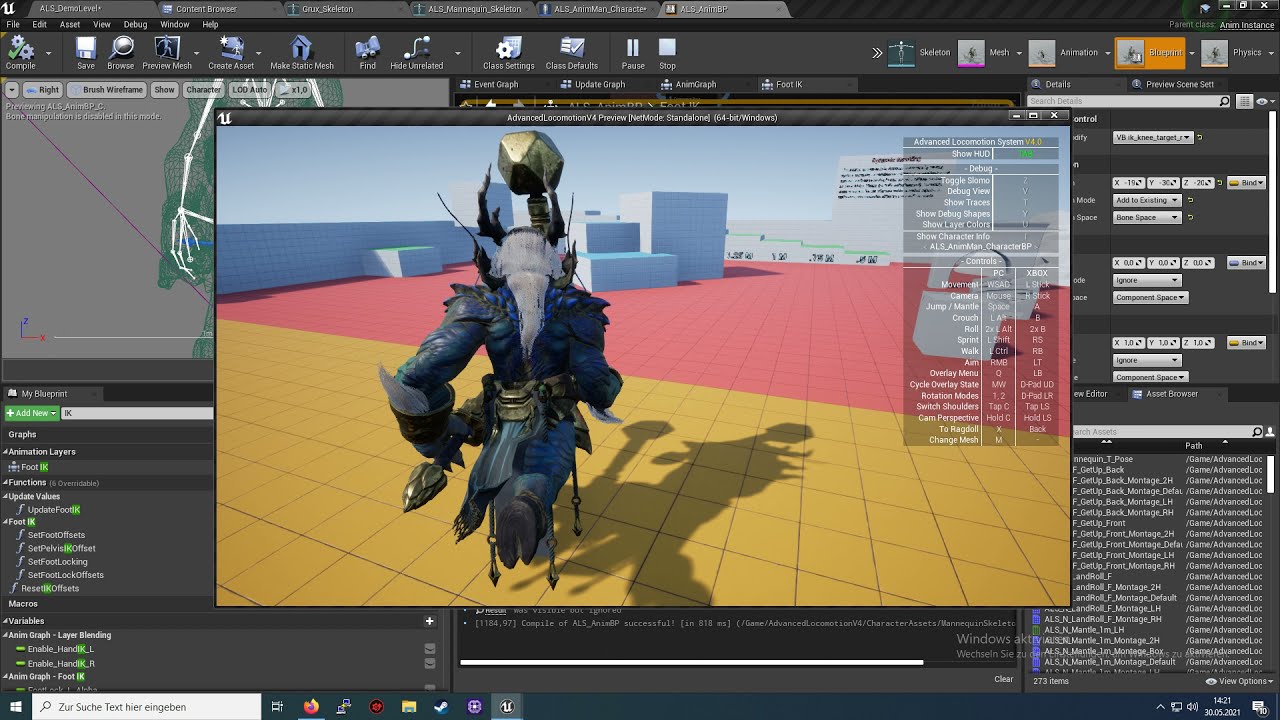The width and height of the screenshot is (1280, 720).
Task: Open the Asset menu
Action: click(70, 24)
